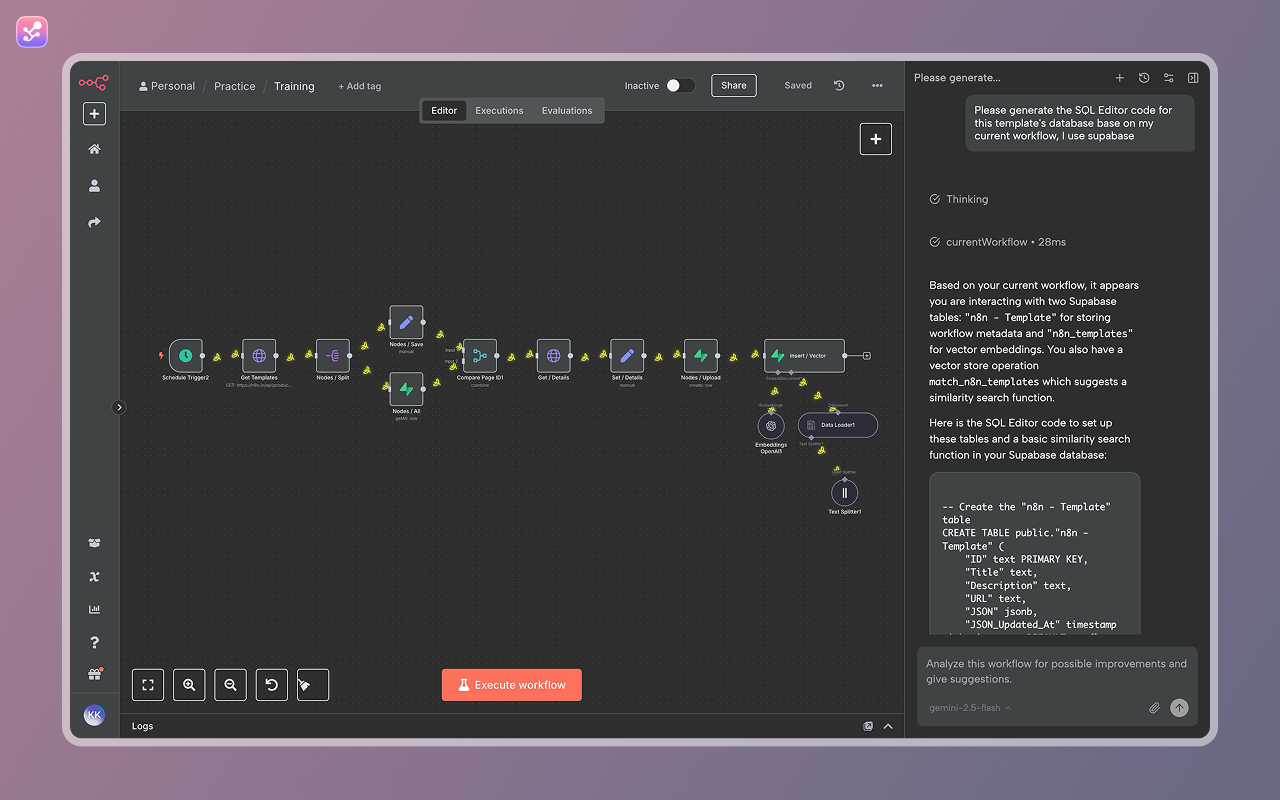The image size is (1280, 800).
Task: Click the Logs panel label
Action: [143, 726]
